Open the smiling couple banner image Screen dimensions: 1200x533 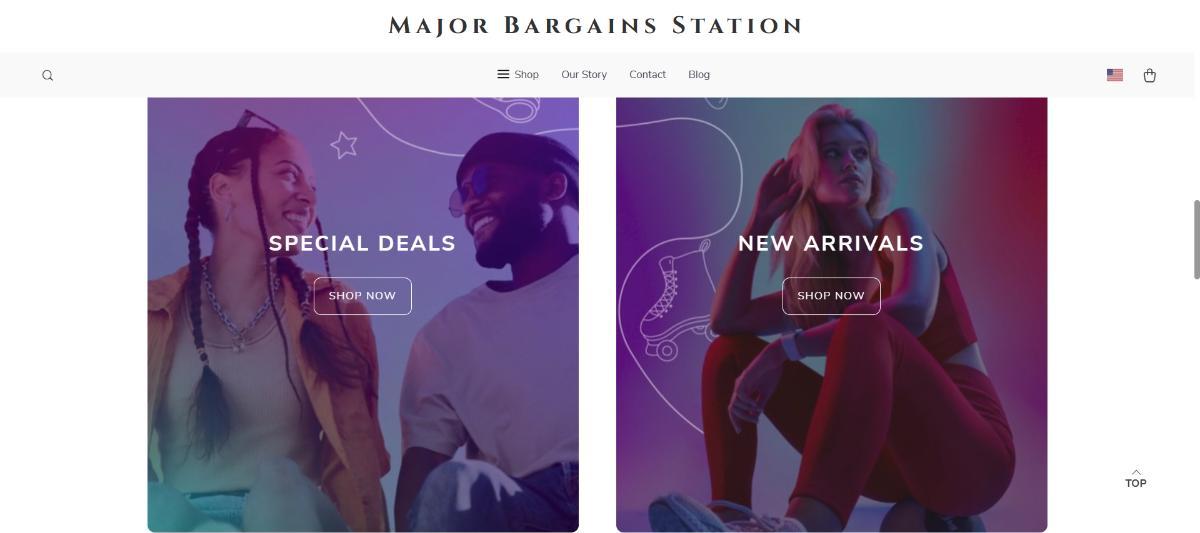coord(363,314)
